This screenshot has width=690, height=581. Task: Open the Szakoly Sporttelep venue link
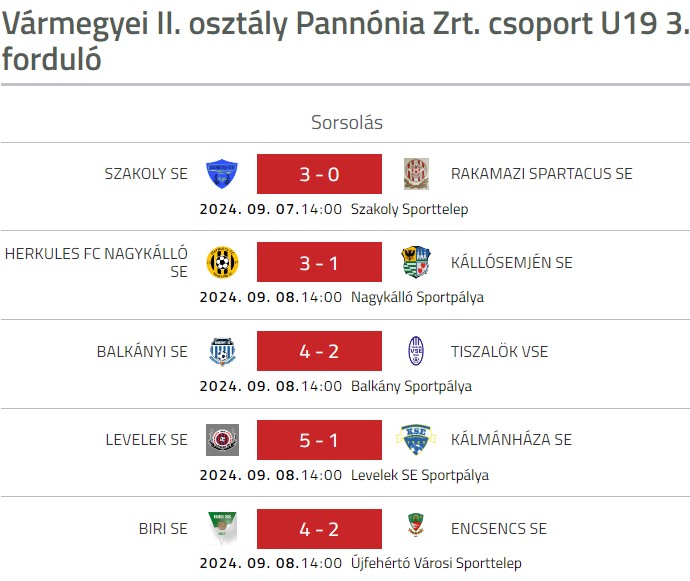(410, 209)
